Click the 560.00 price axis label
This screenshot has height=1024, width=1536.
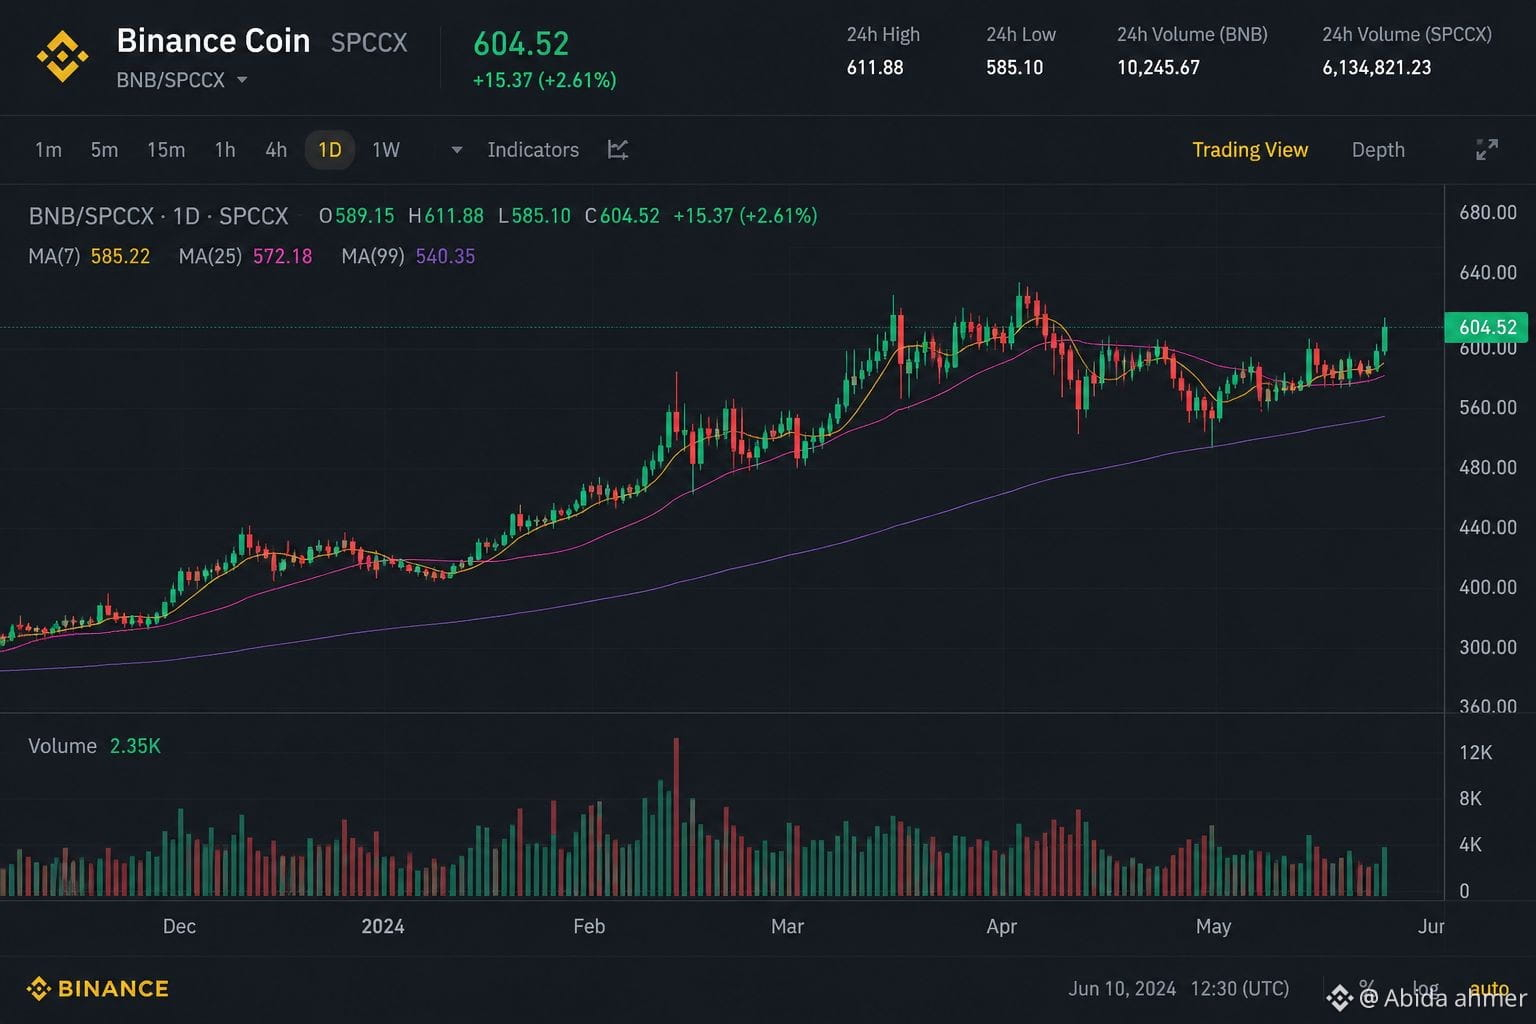click(1488, 407)
